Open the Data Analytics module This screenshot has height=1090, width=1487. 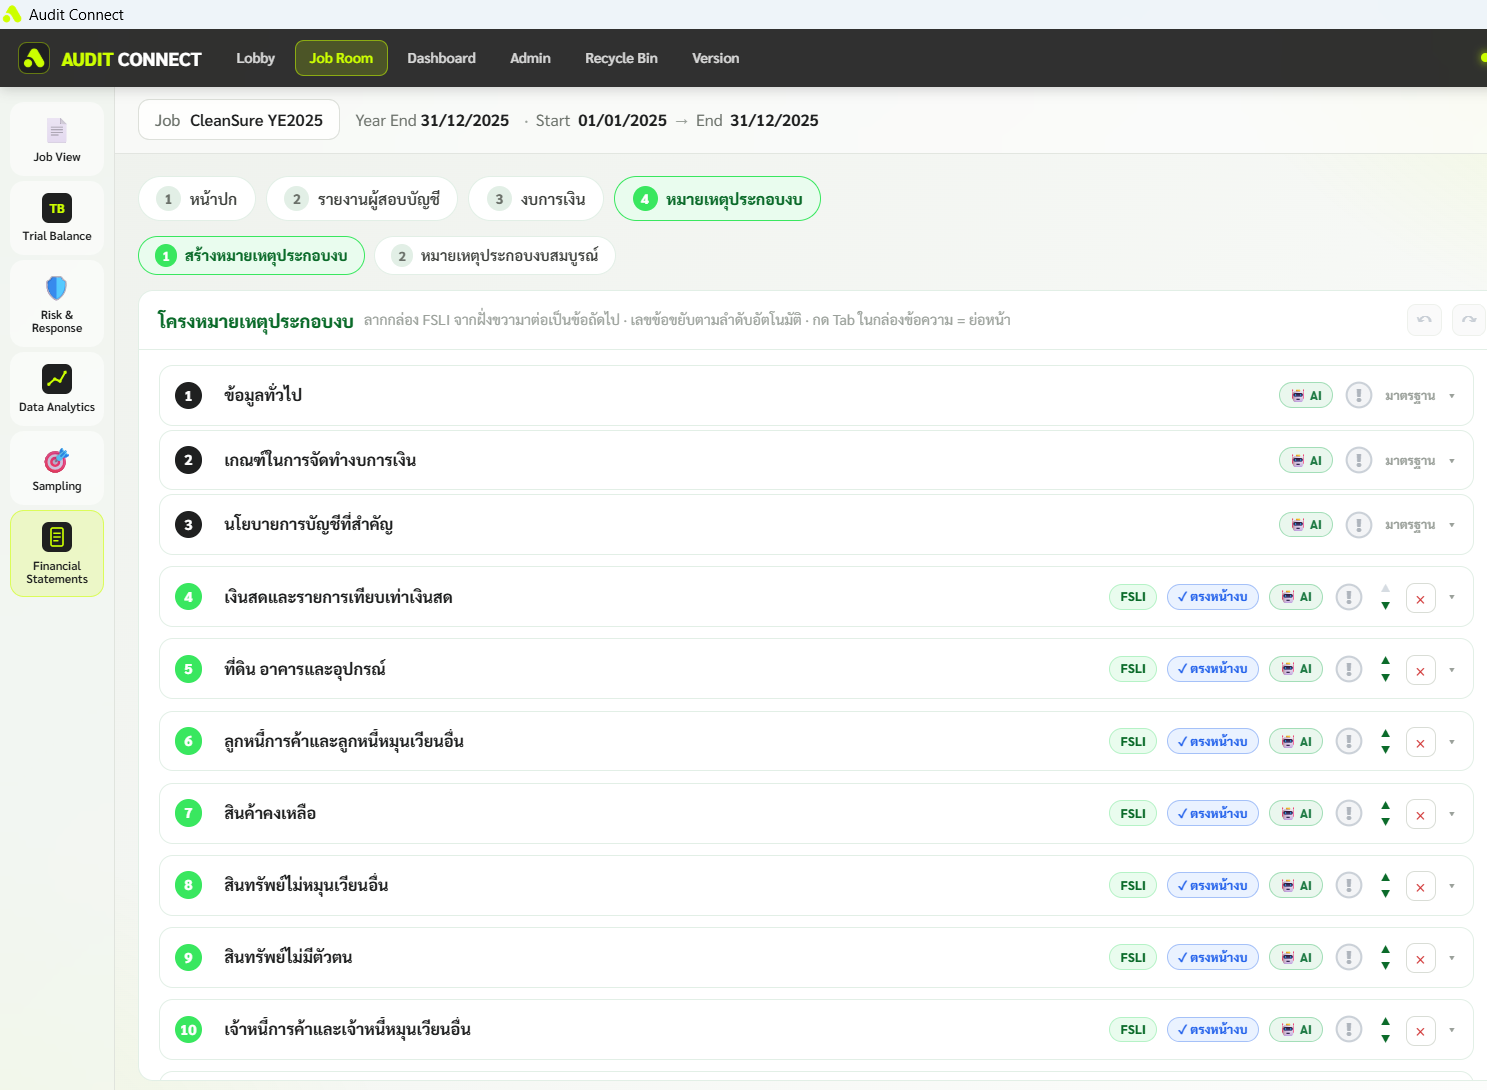pyautogui.click(x=57, y=389)
